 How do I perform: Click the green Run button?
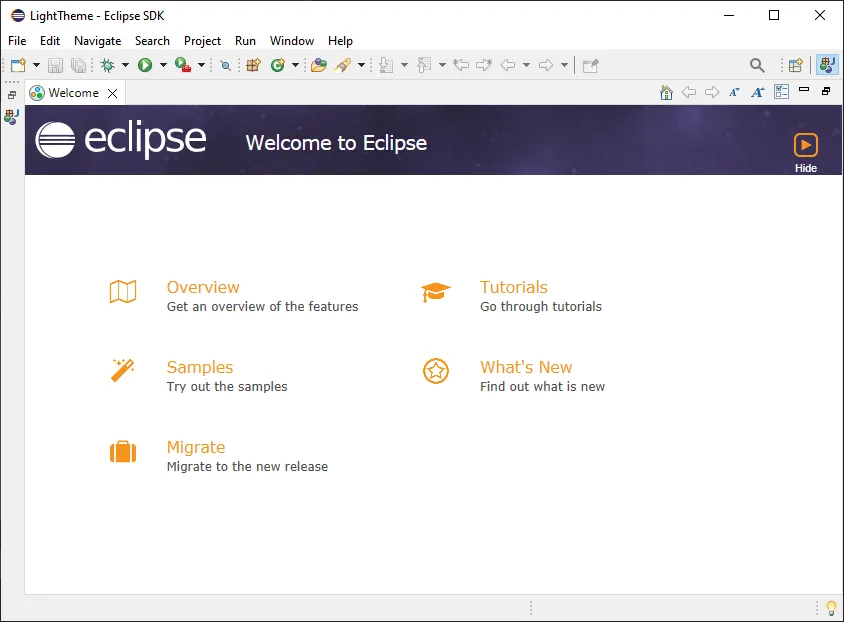coord(145,65)
